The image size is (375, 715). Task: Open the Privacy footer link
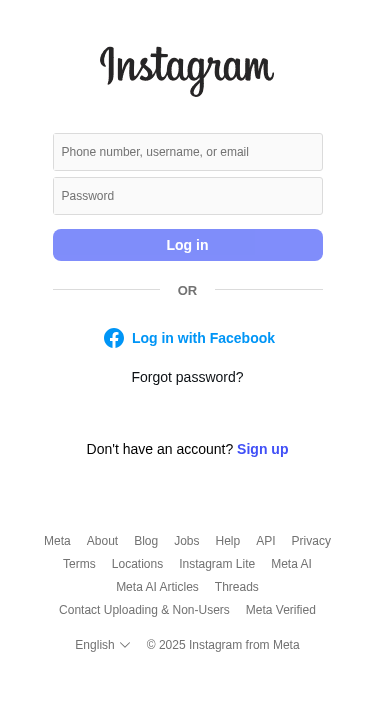tap(311, 541)
